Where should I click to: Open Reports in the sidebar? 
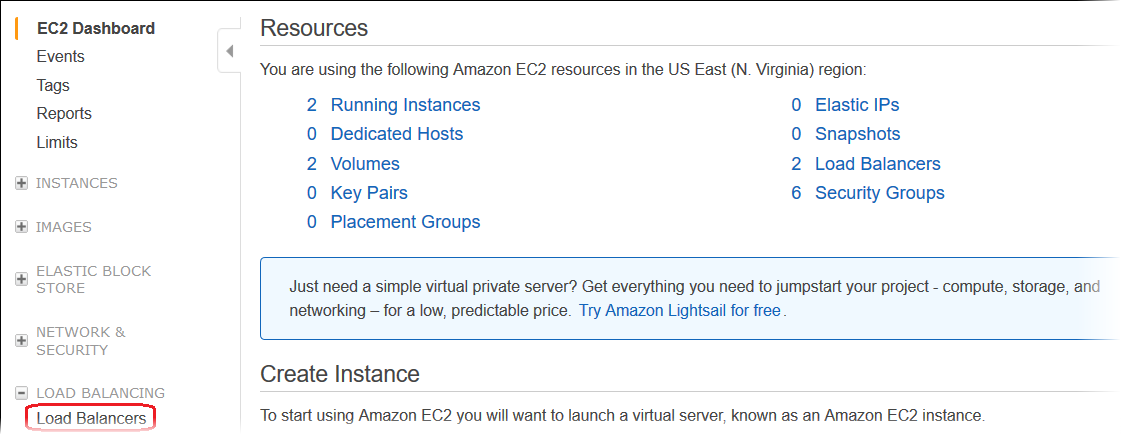[64, 114]
